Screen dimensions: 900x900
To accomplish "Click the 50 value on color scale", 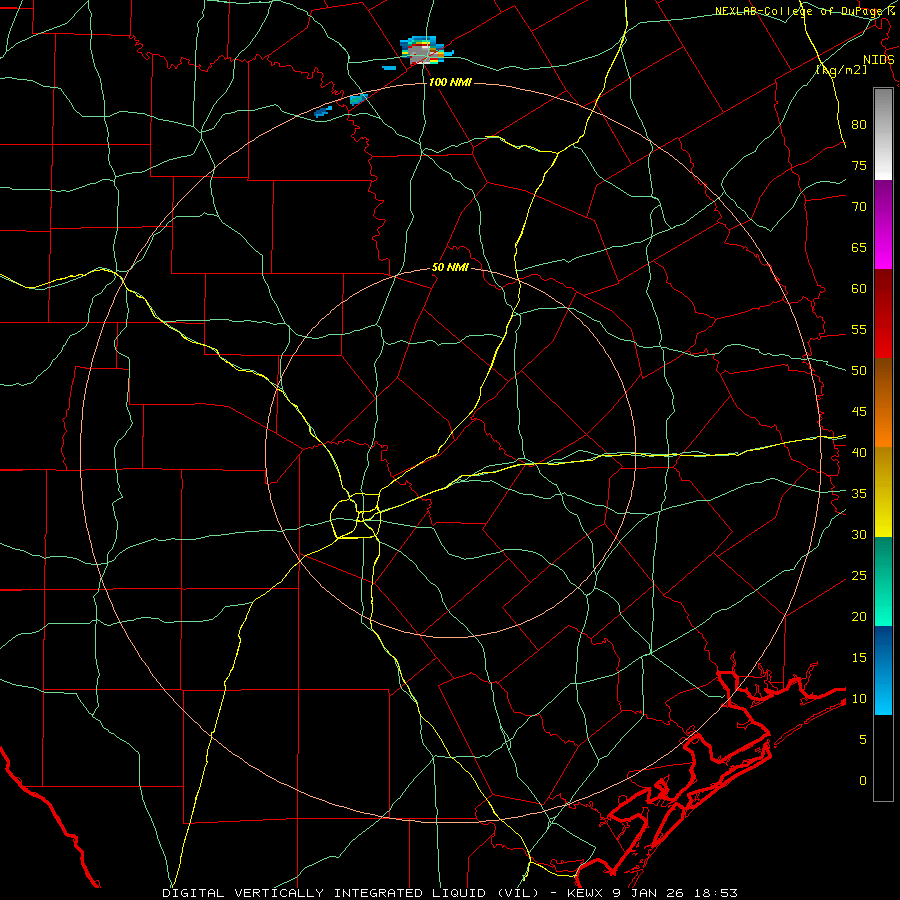I will click(859, 371).
